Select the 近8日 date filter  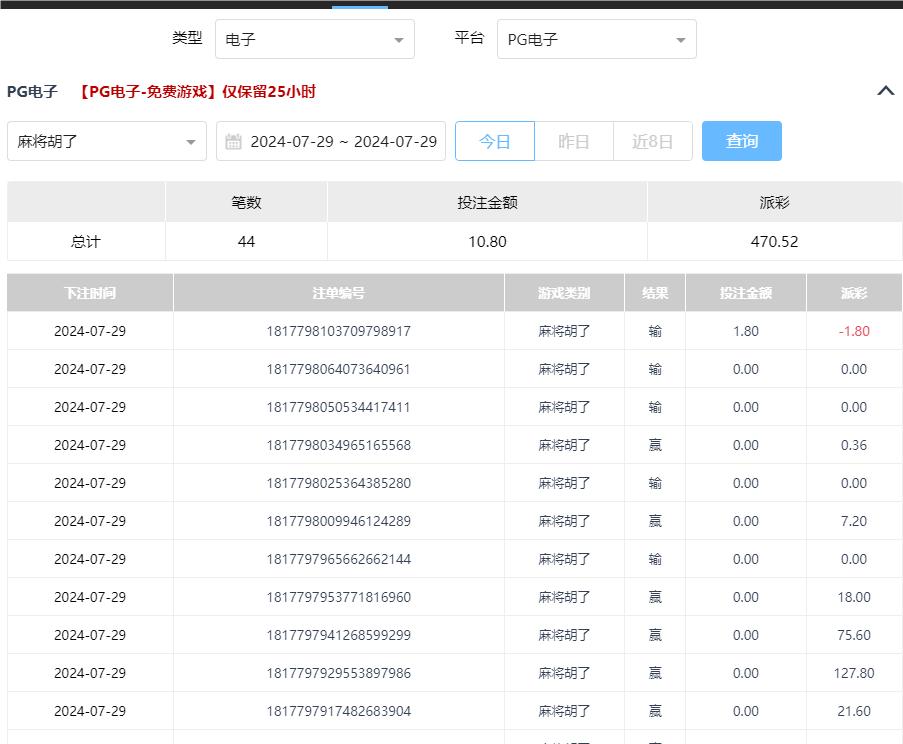652,142
